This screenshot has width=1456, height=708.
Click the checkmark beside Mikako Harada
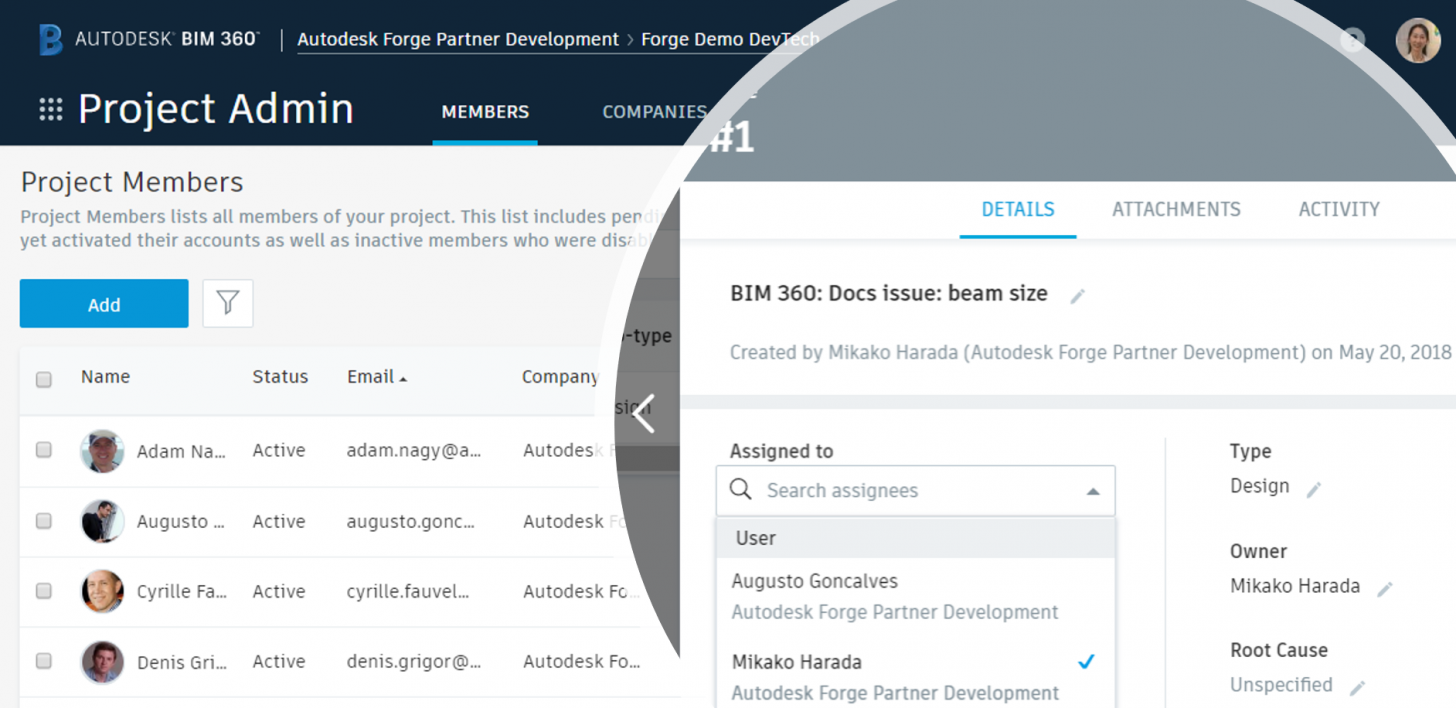[1086, 662]
